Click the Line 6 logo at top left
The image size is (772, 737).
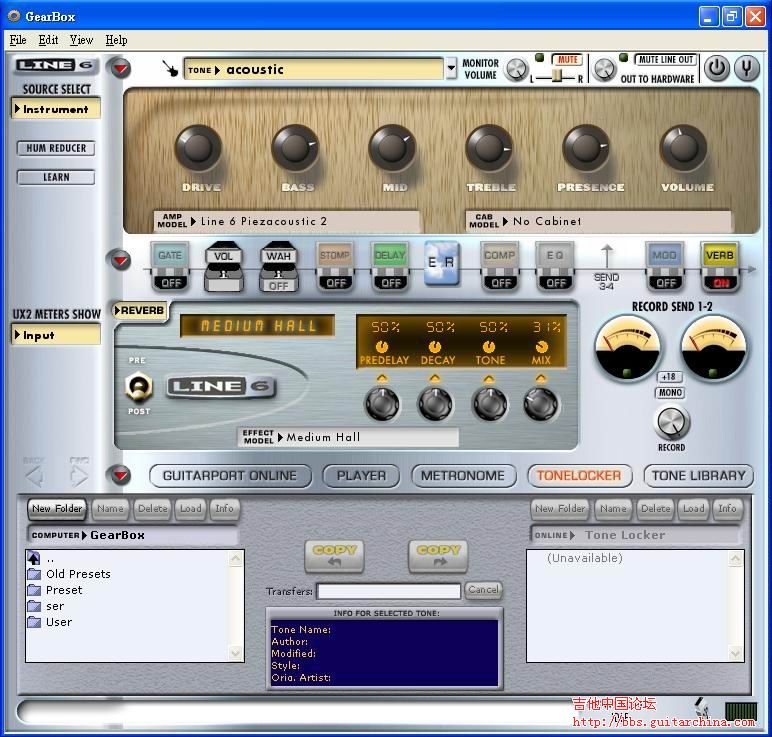tap(54, 65)
